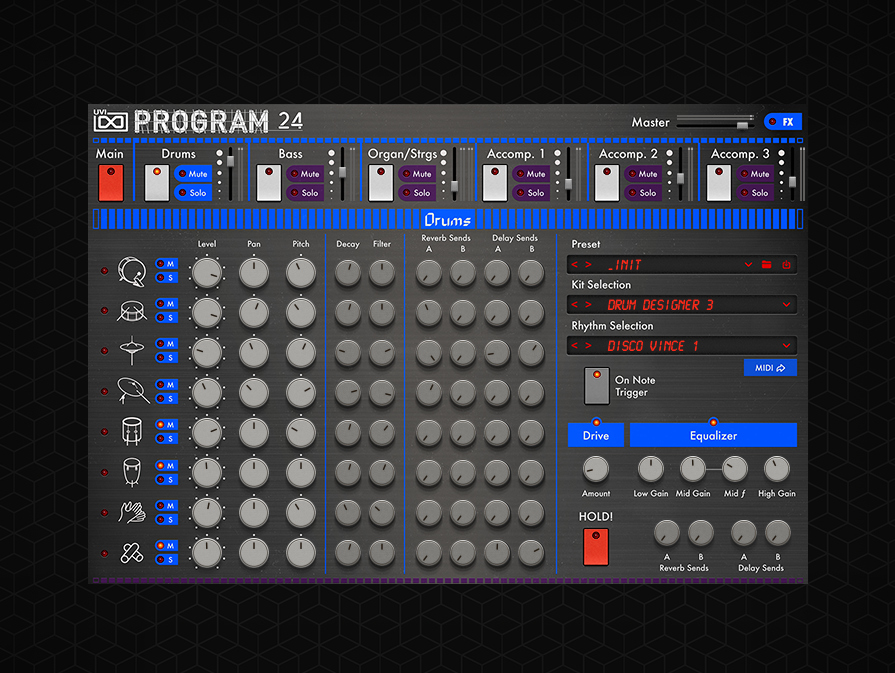Toggle the red HOLD! button
895x673 pixels.
click(596, 547)
